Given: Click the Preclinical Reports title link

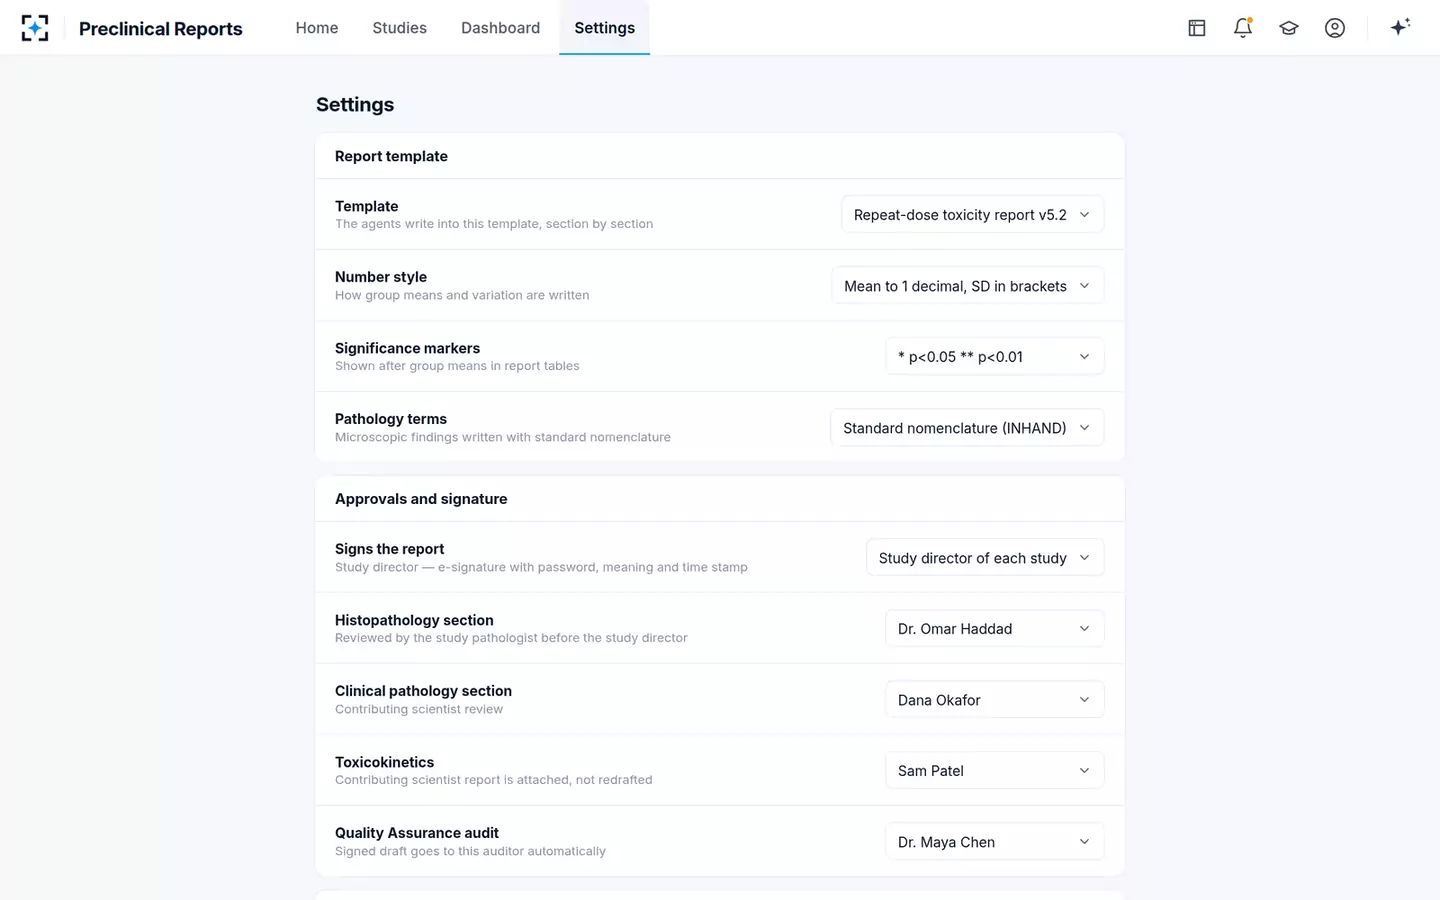Looking at the screenshot, I should [x=161, y=29].
